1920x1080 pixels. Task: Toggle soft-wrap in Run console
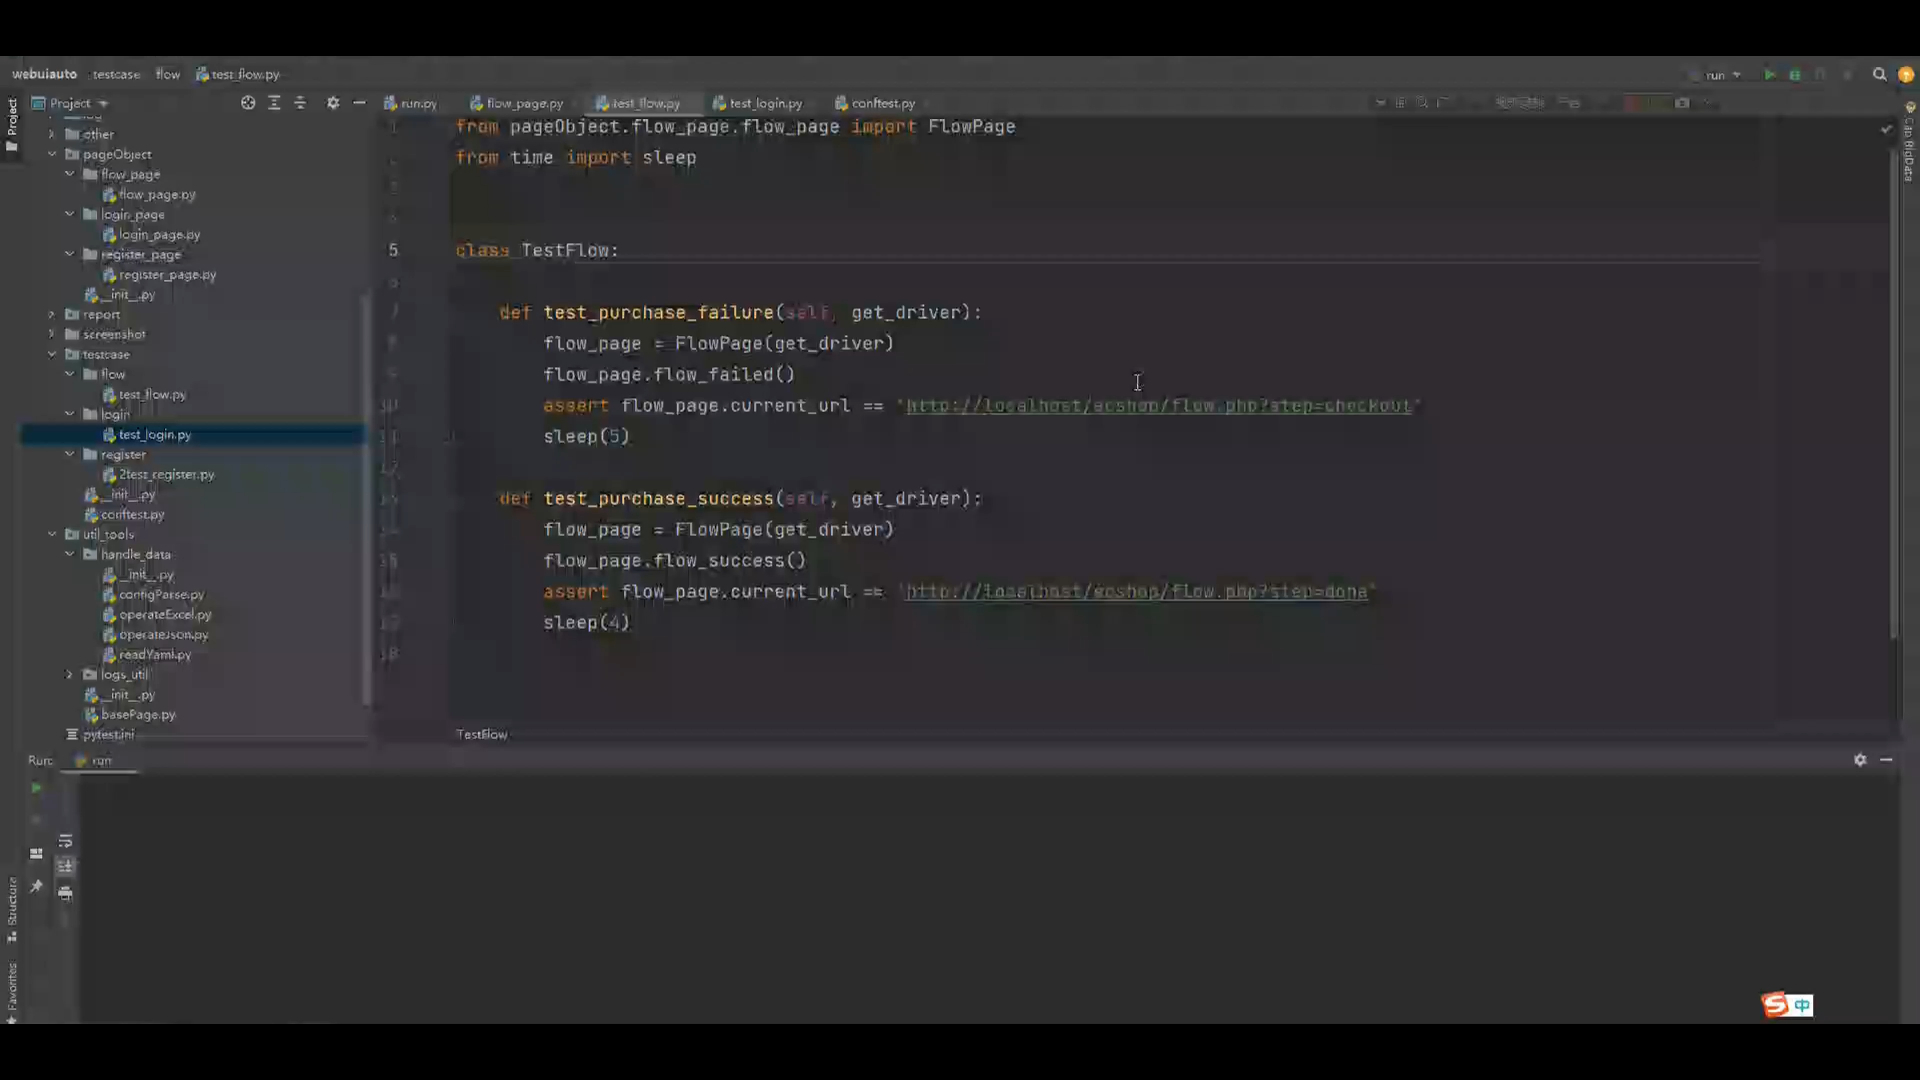point(65,841)
